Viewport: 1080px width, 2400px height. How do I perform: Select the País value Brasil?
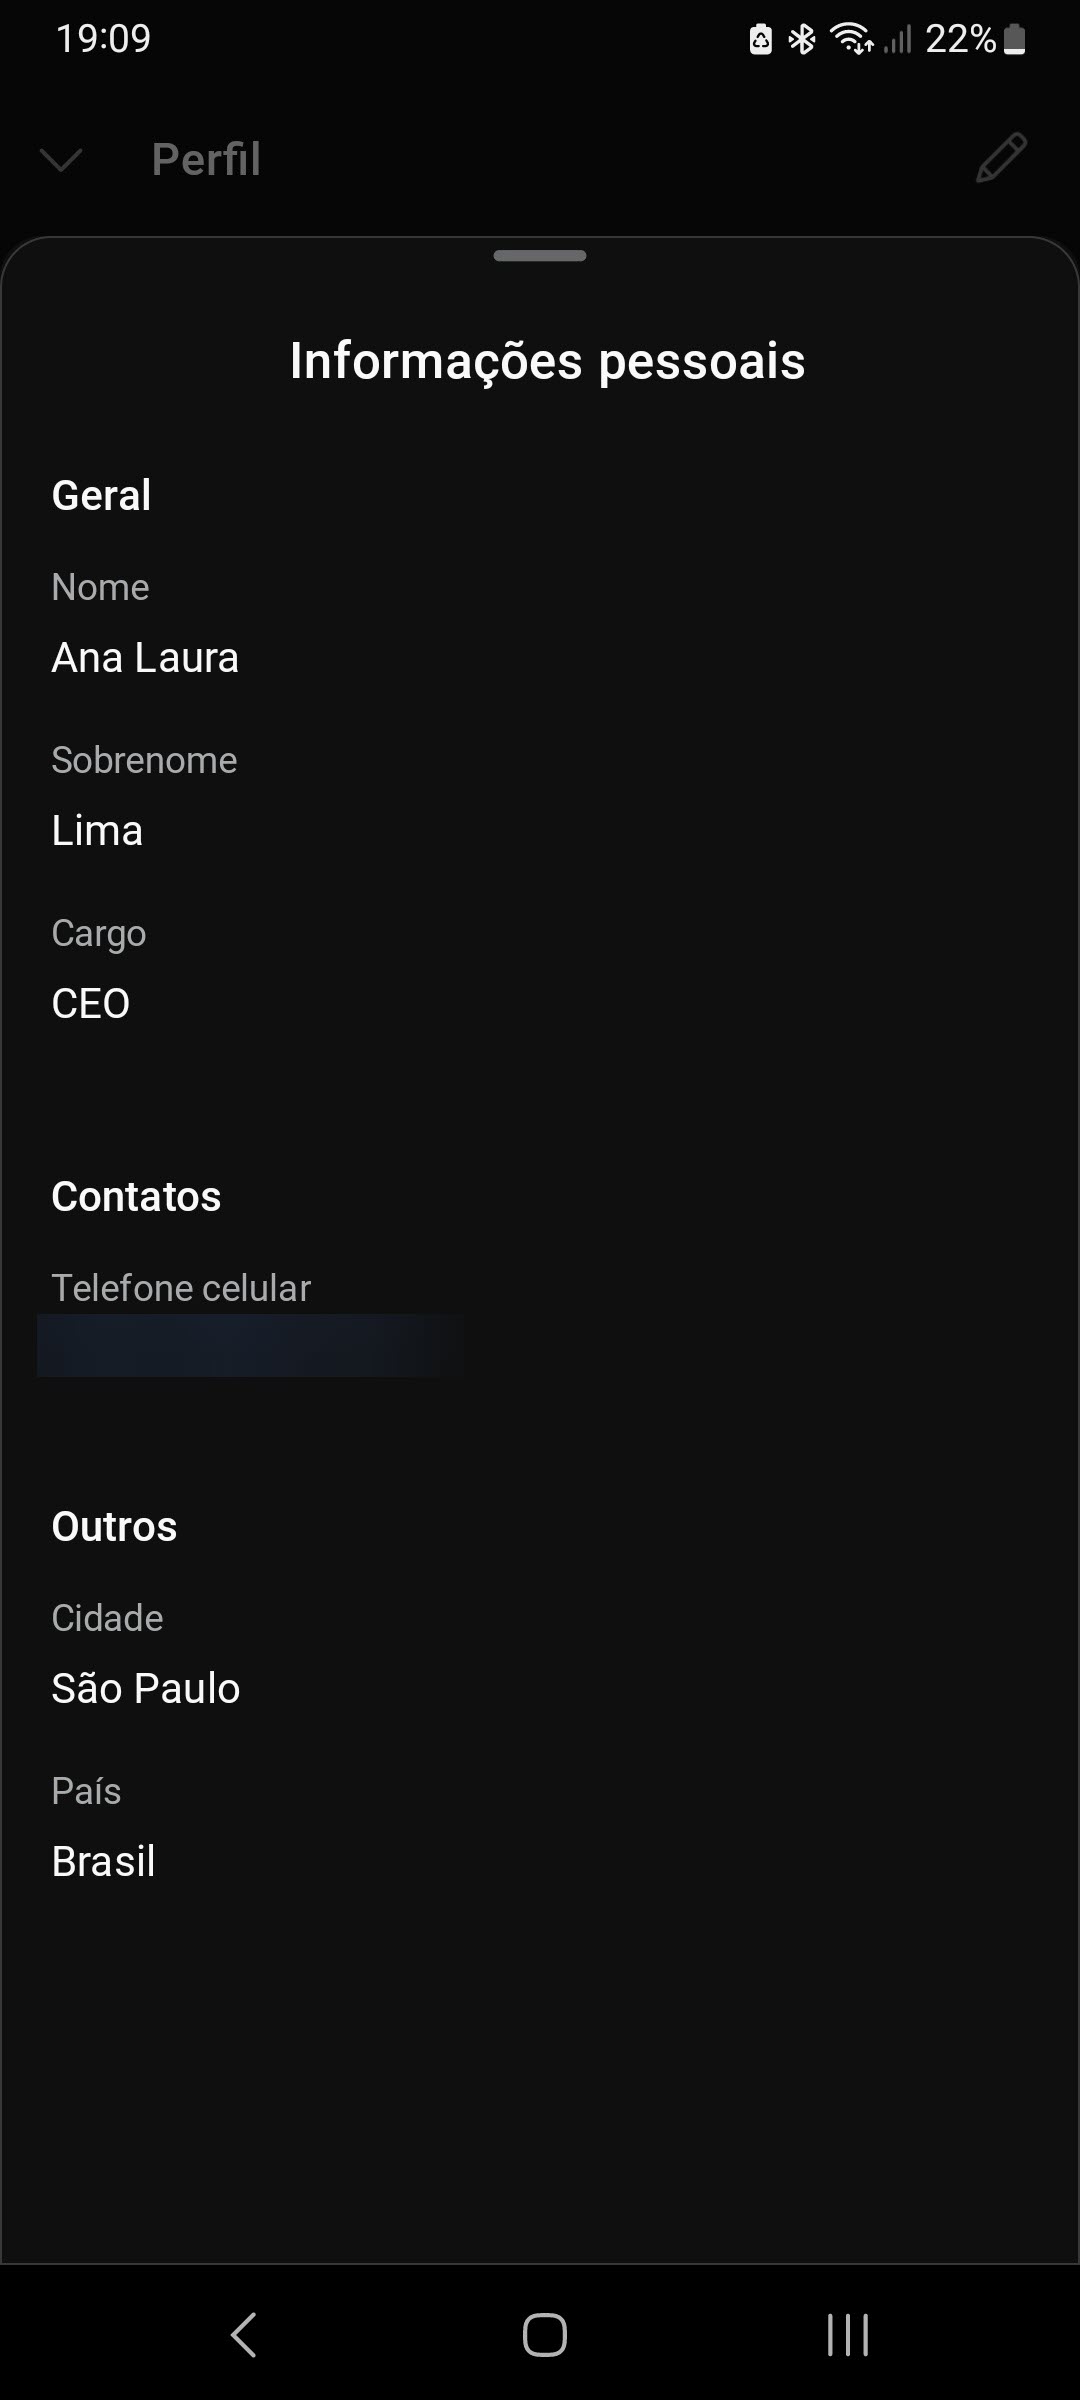103,1862
